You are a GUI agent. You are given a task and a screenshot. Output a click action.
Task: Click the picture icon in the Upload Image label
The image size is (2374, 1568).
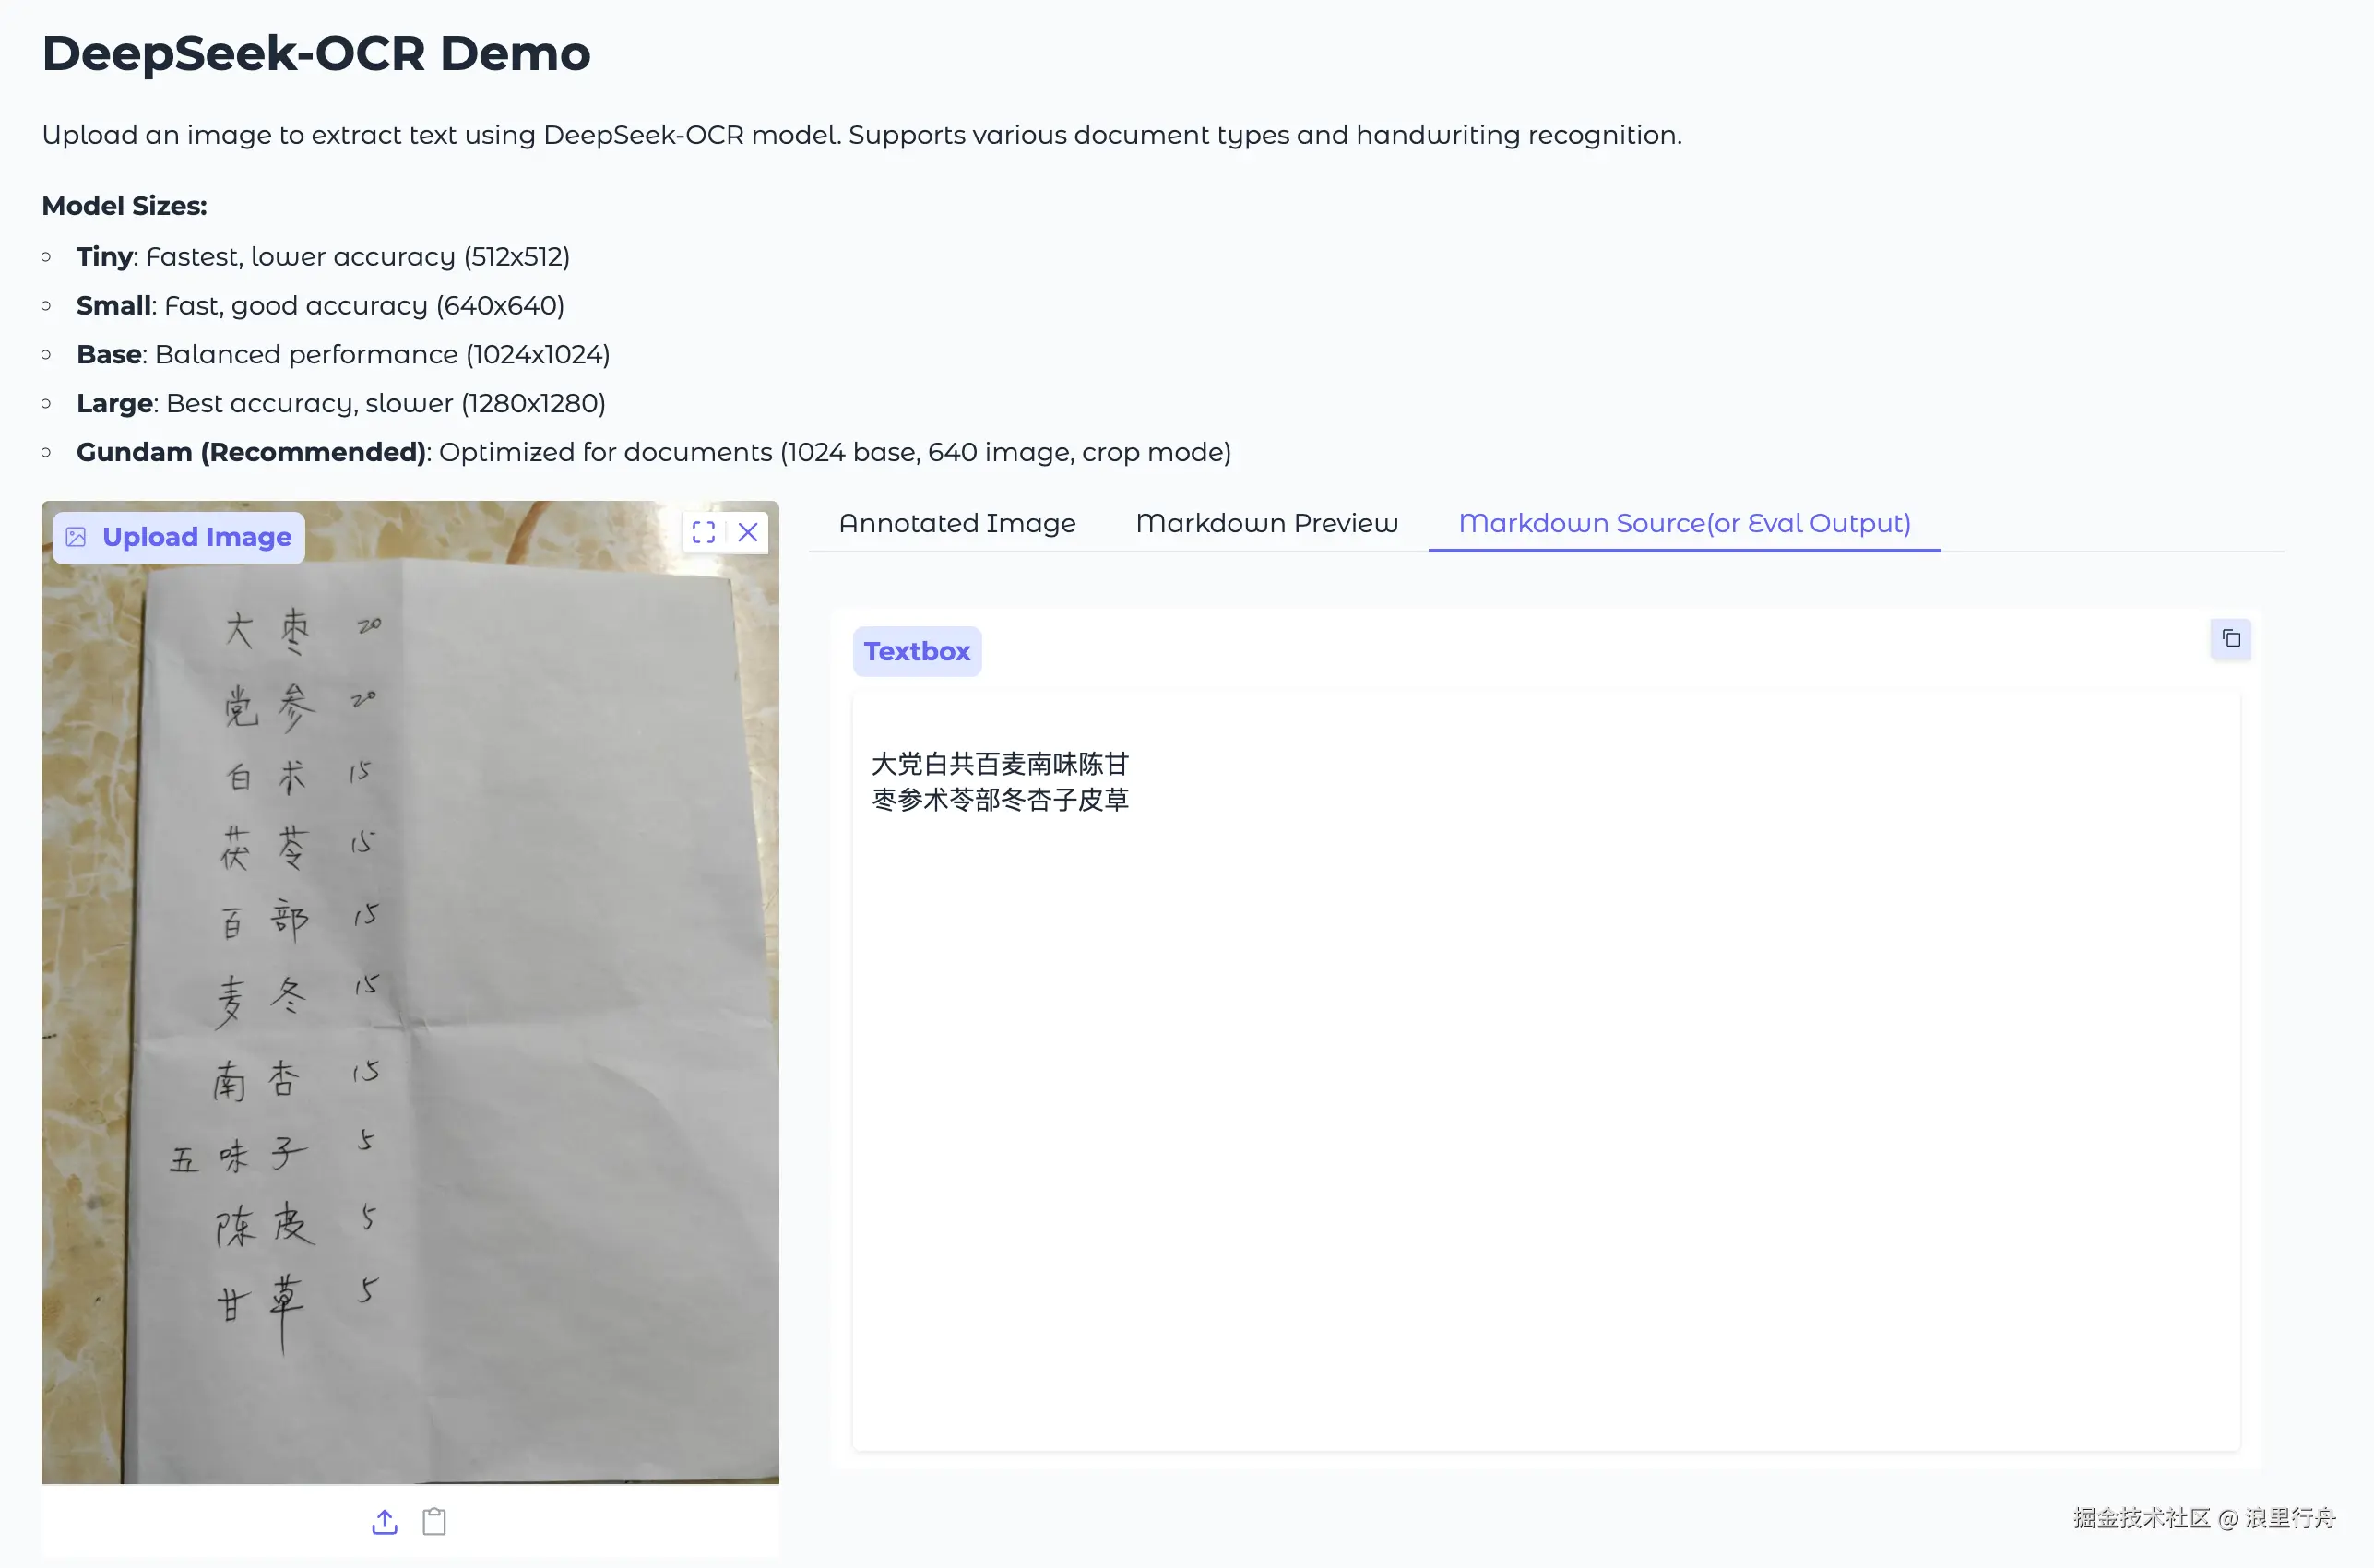tap(76, 537)
